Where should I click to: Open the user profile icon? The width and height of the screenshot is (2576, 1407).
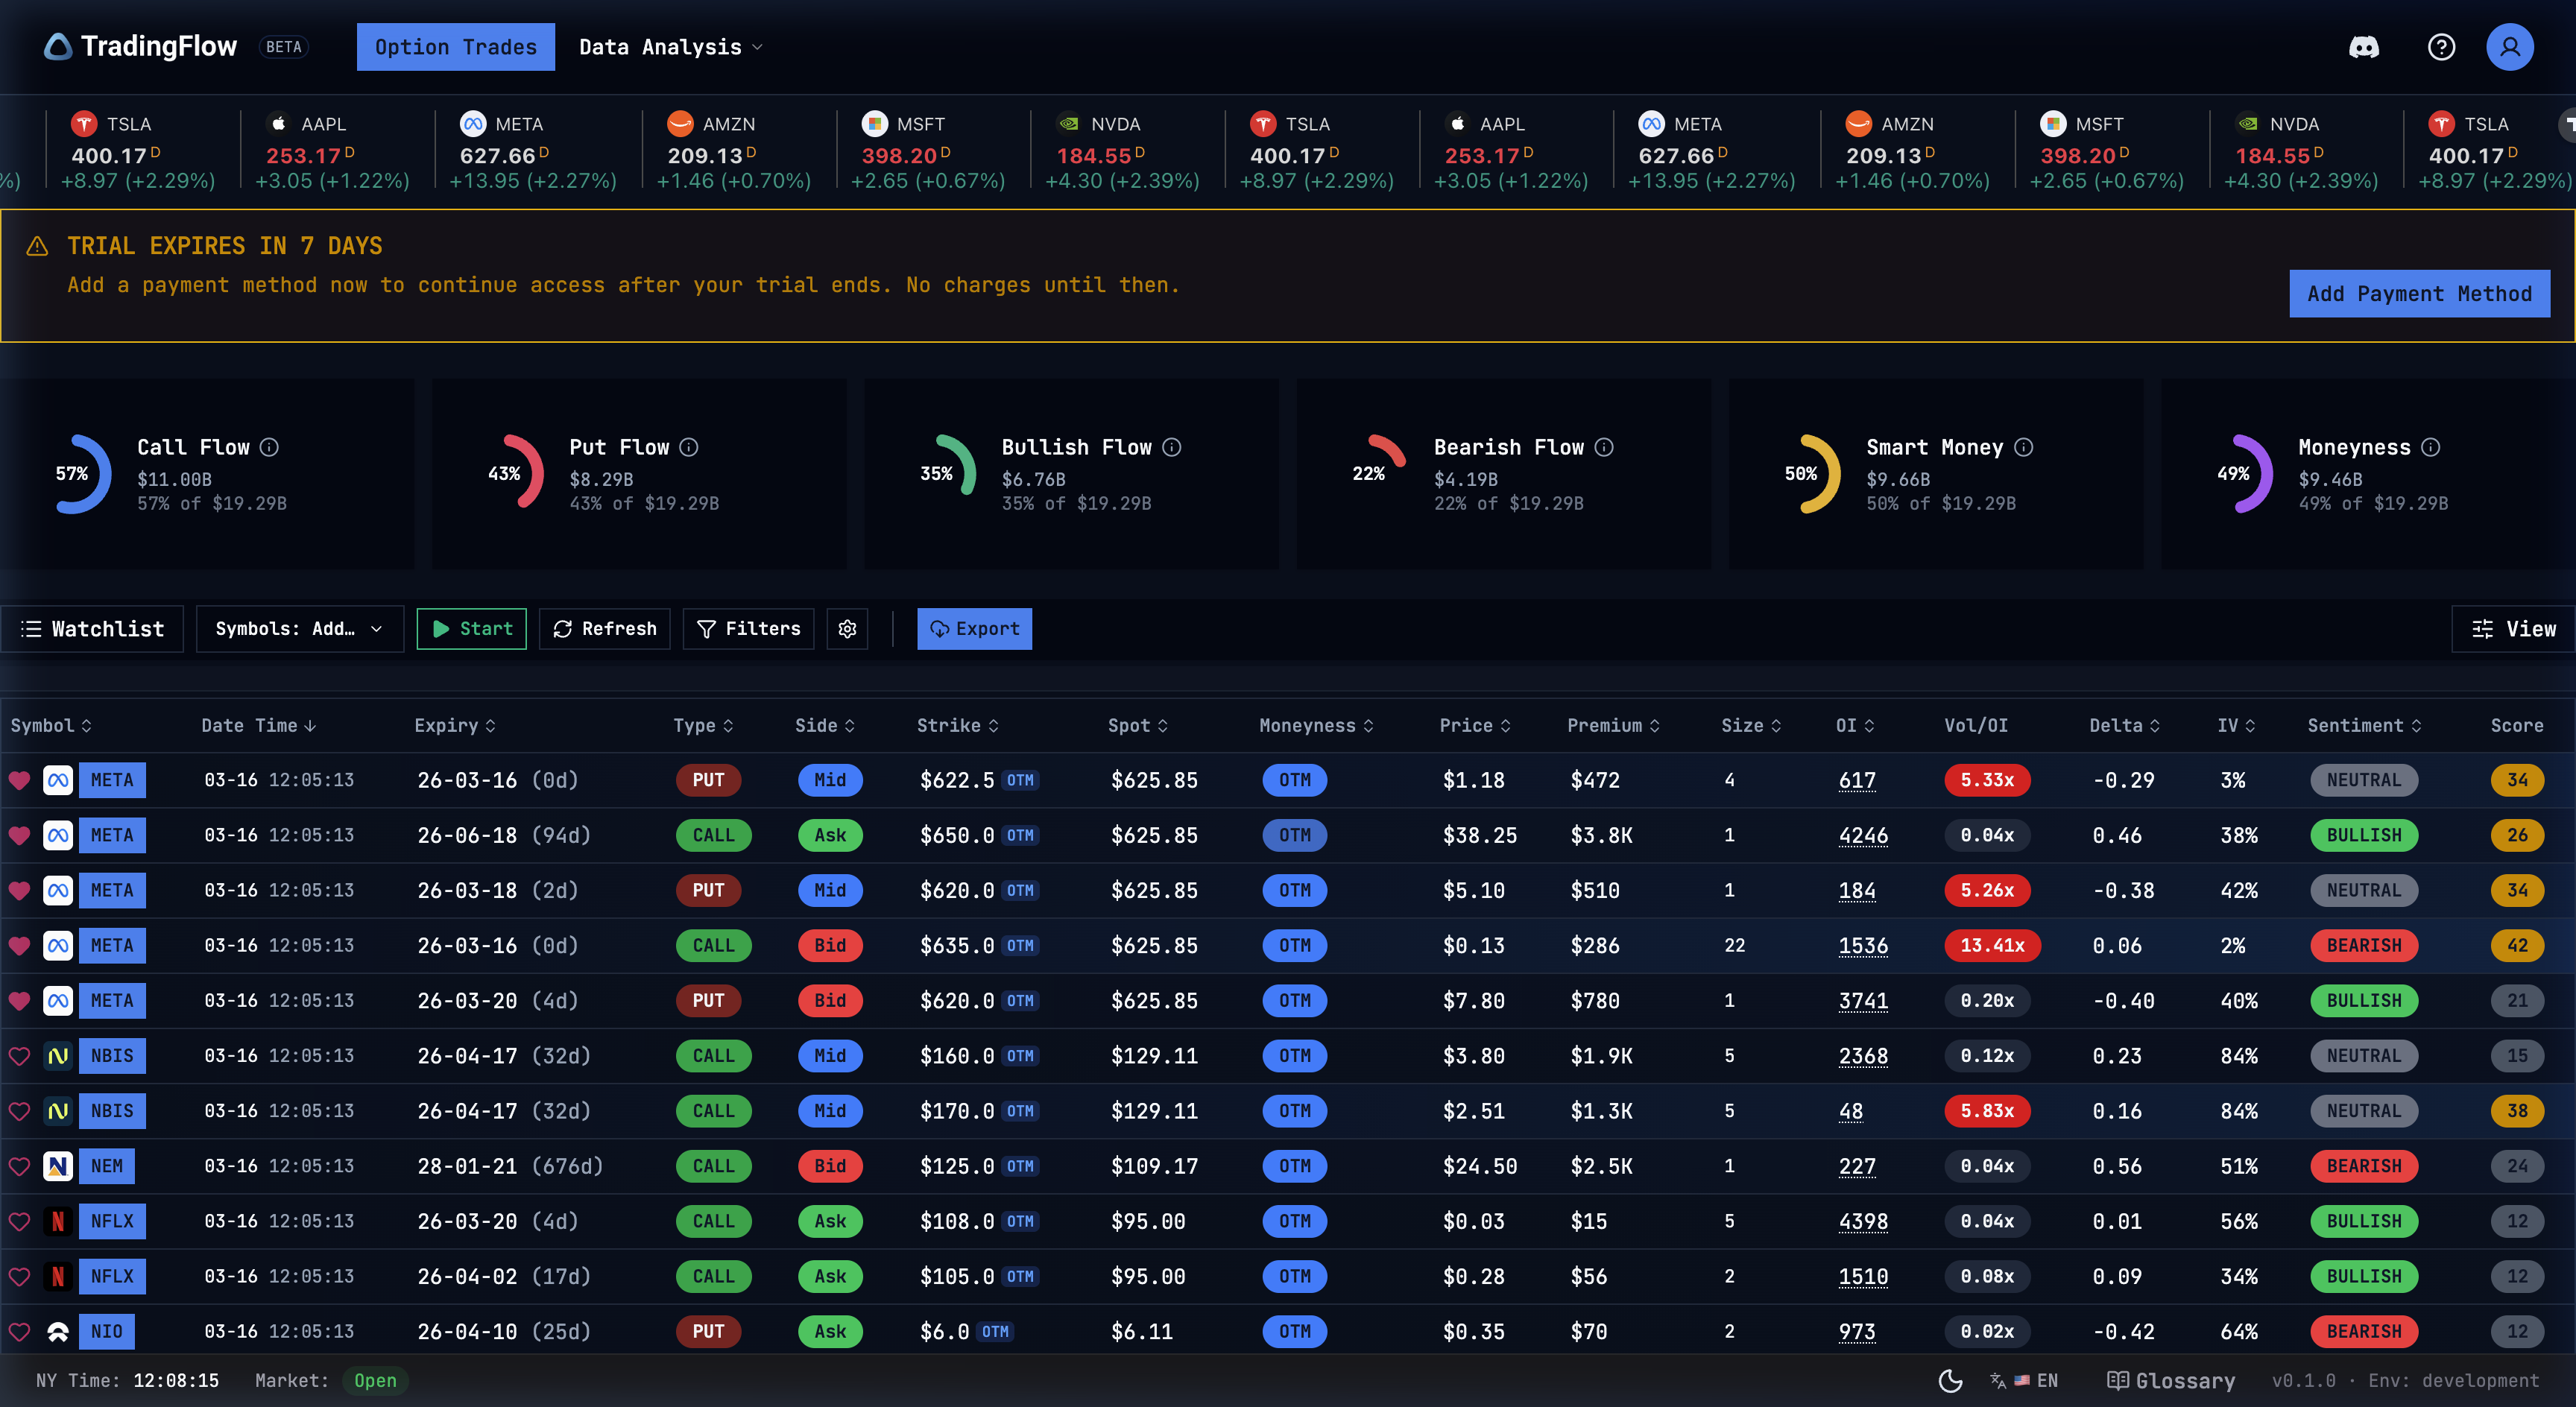[2510, 46]
